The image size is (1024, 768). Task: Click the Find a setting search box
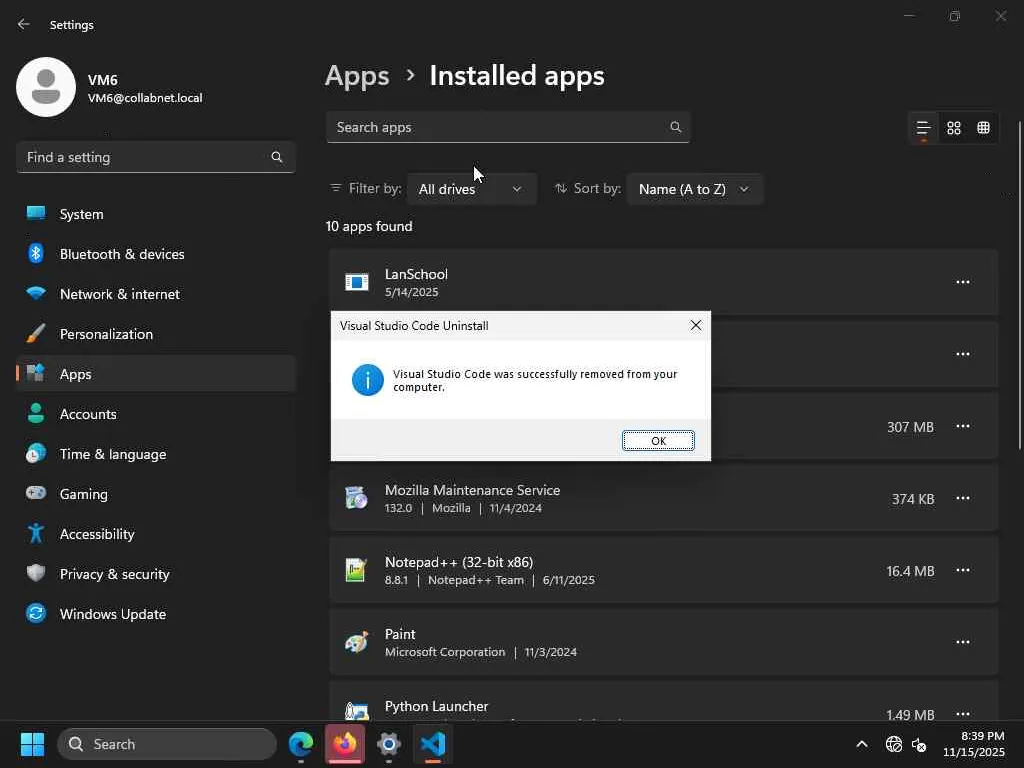coord(145,157)
